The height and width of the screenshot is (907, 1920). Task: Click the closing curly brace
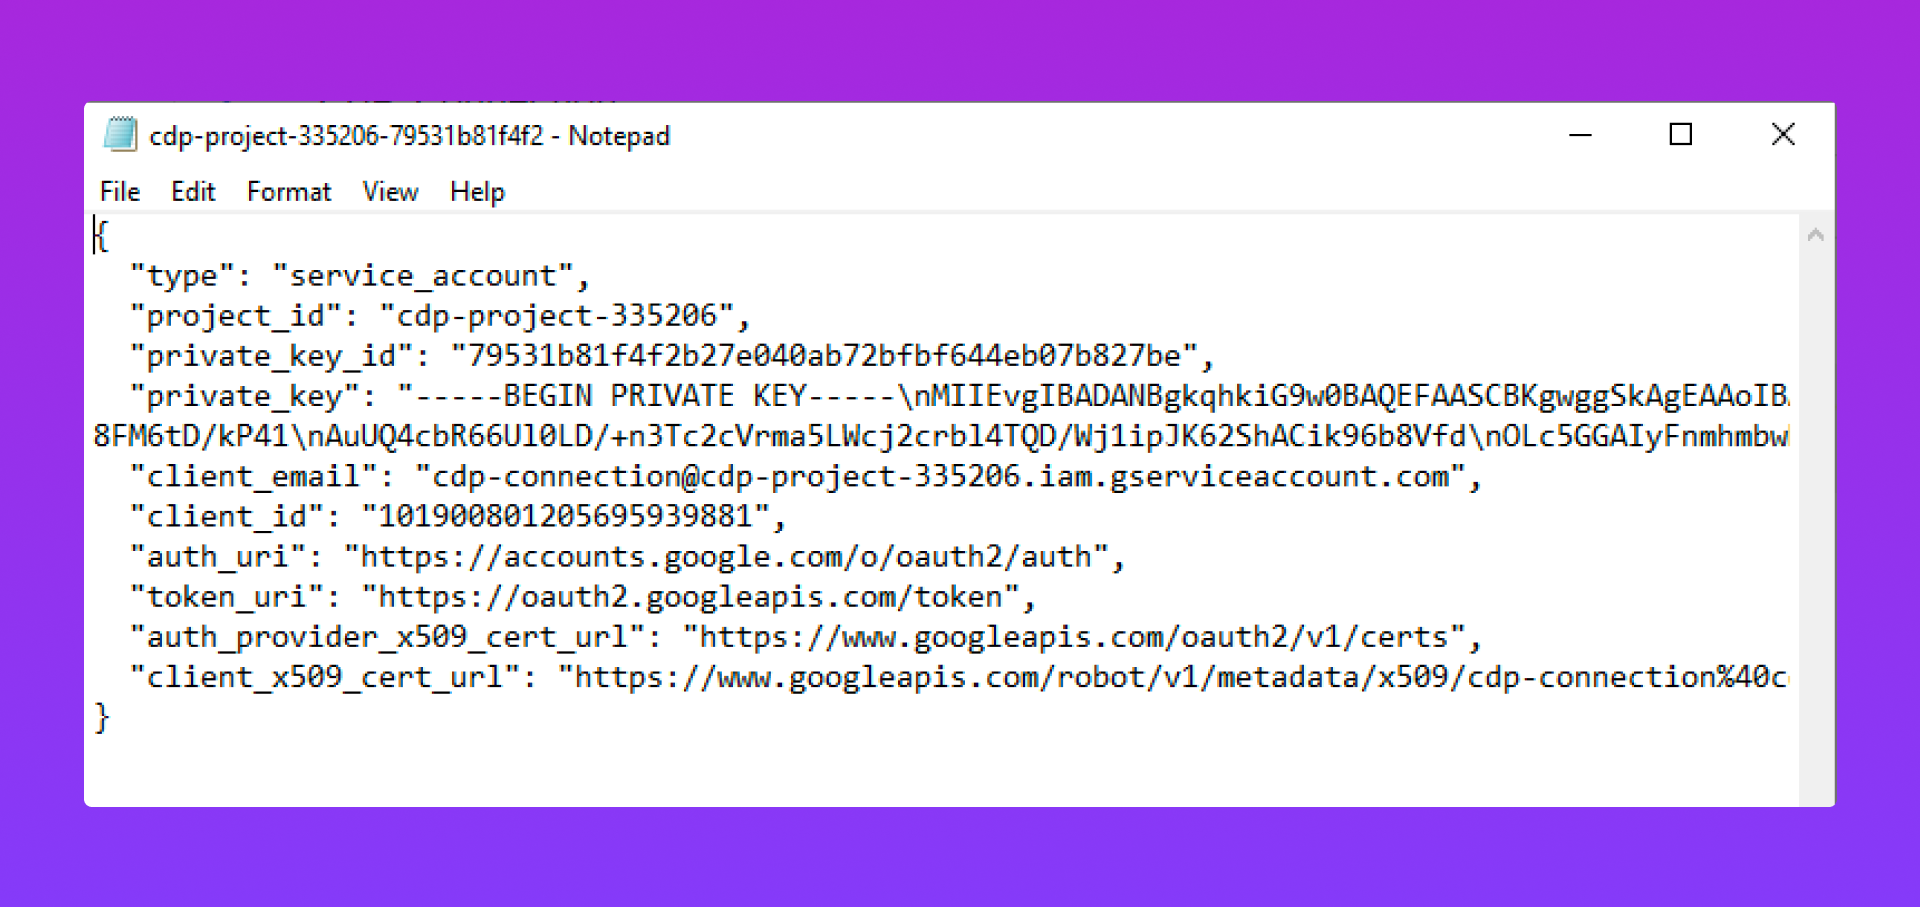(101, 717)
